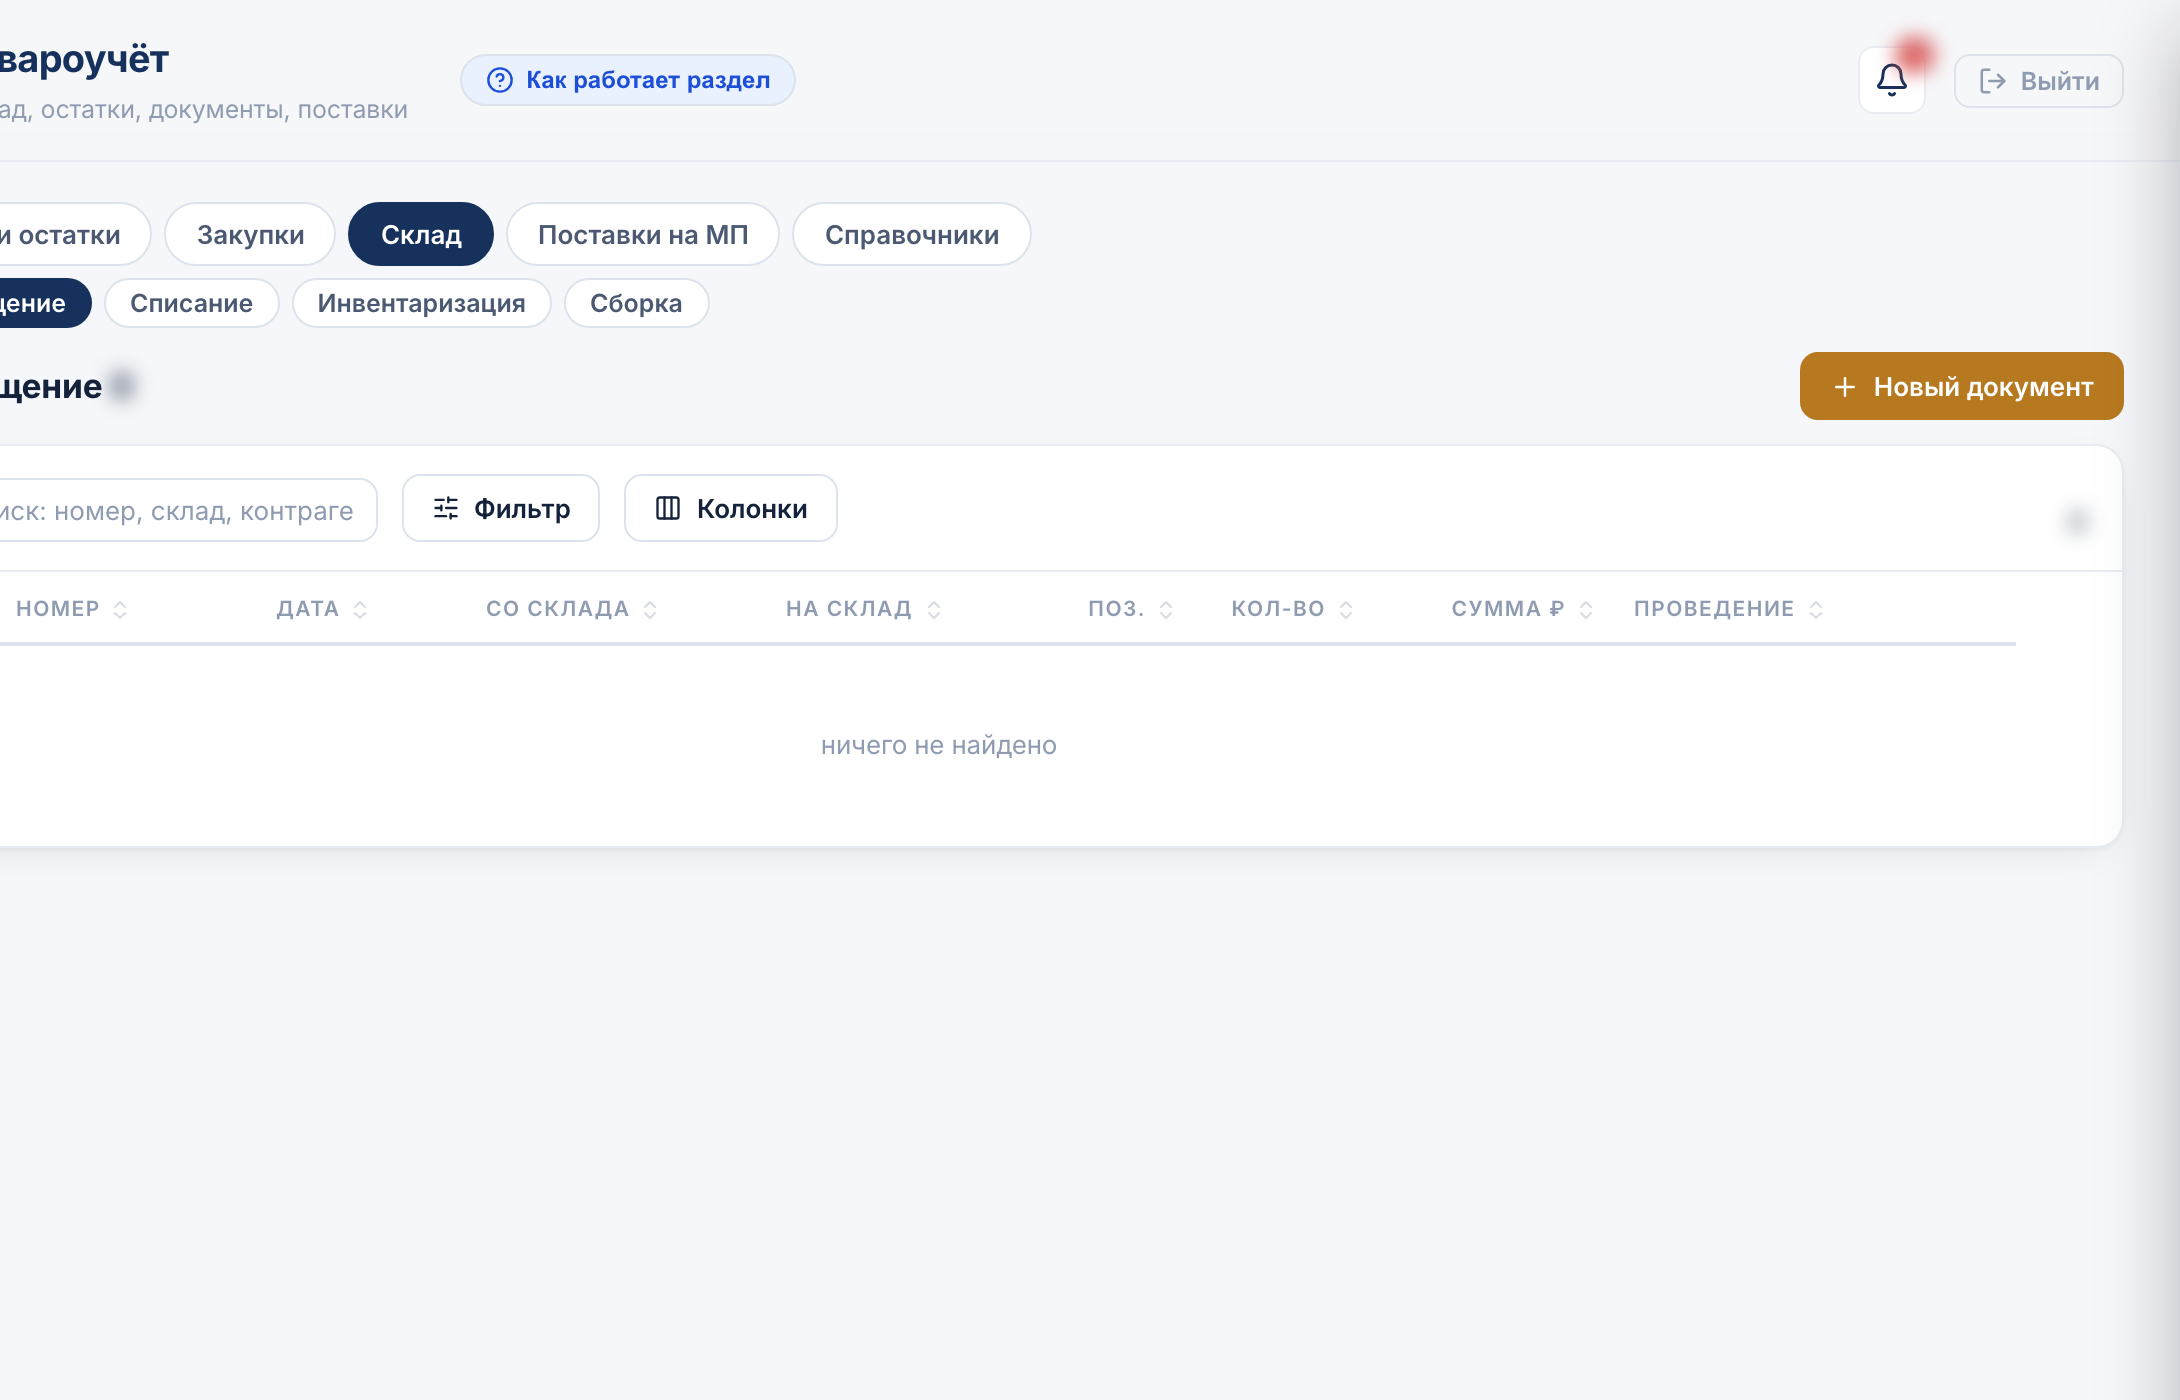Open the Списание sub-tab
The height and width of the screenshot is (1400, 2180).
191,303
